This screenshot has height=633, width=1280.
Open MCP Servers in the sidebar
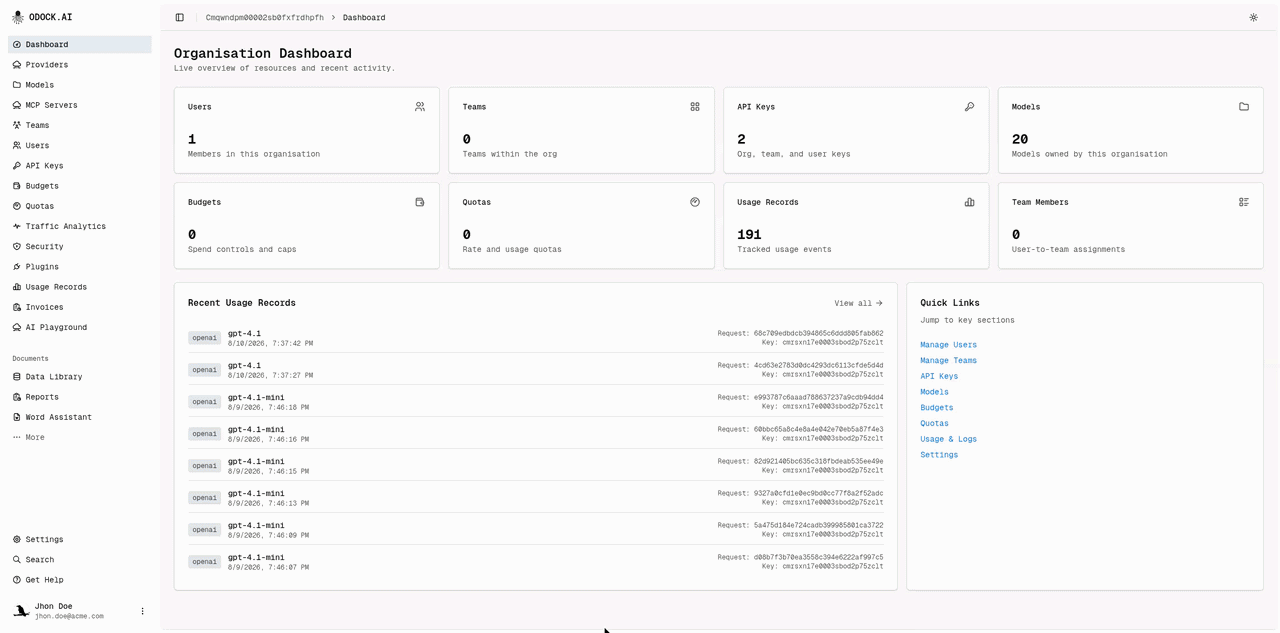point(80,105)
